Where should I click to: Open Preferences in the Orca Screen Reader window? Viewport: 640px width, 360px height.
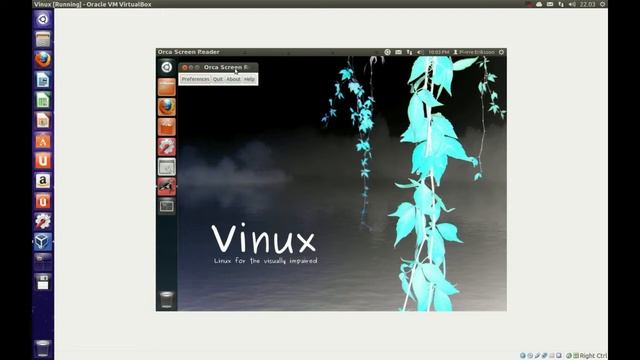[x=195, y=79]
